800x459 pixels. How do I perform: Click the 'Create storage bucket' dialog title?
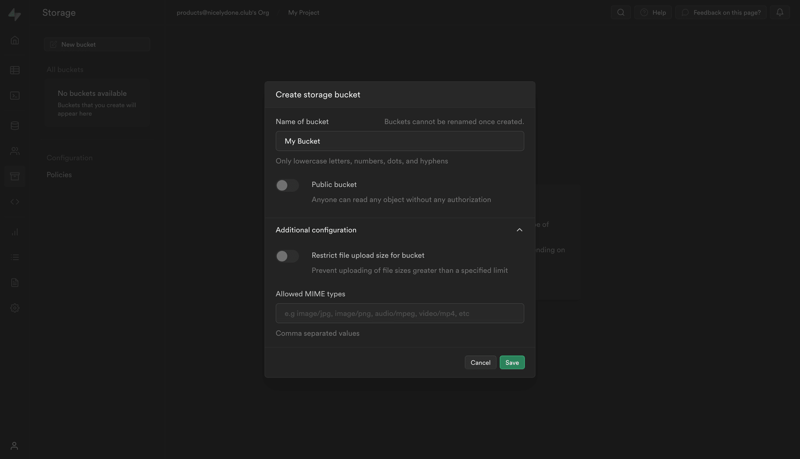coord(318,94)
